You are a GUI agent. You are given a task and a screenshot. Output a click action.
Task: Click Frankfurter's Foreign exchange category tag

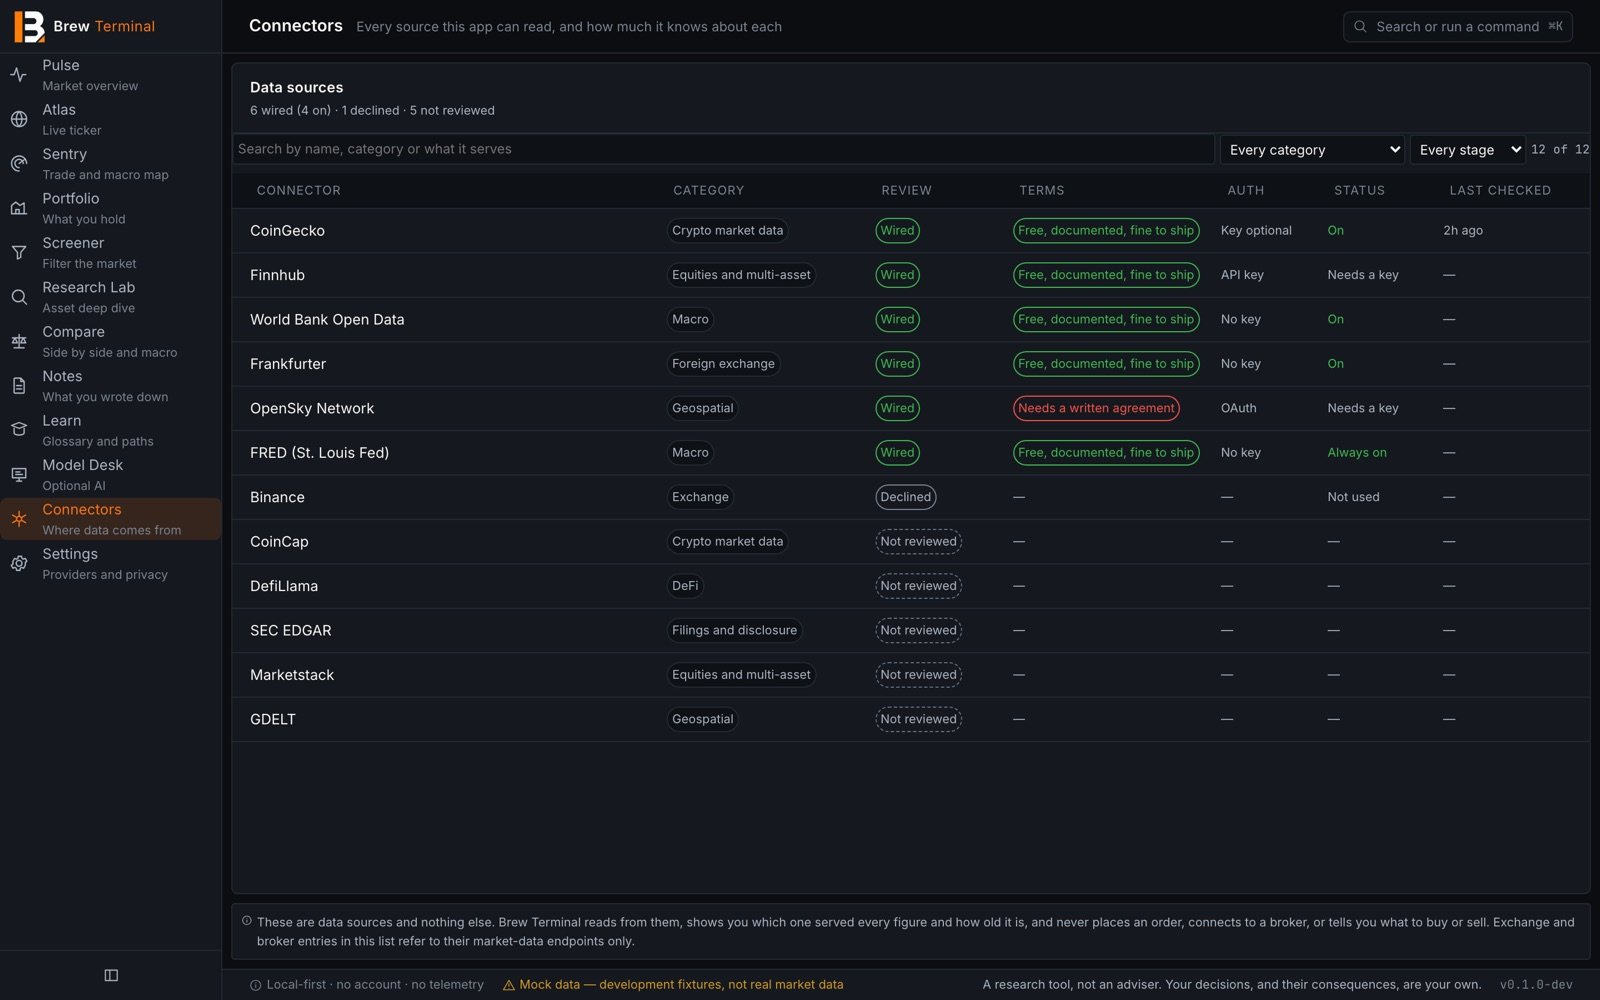coord(723,364)
